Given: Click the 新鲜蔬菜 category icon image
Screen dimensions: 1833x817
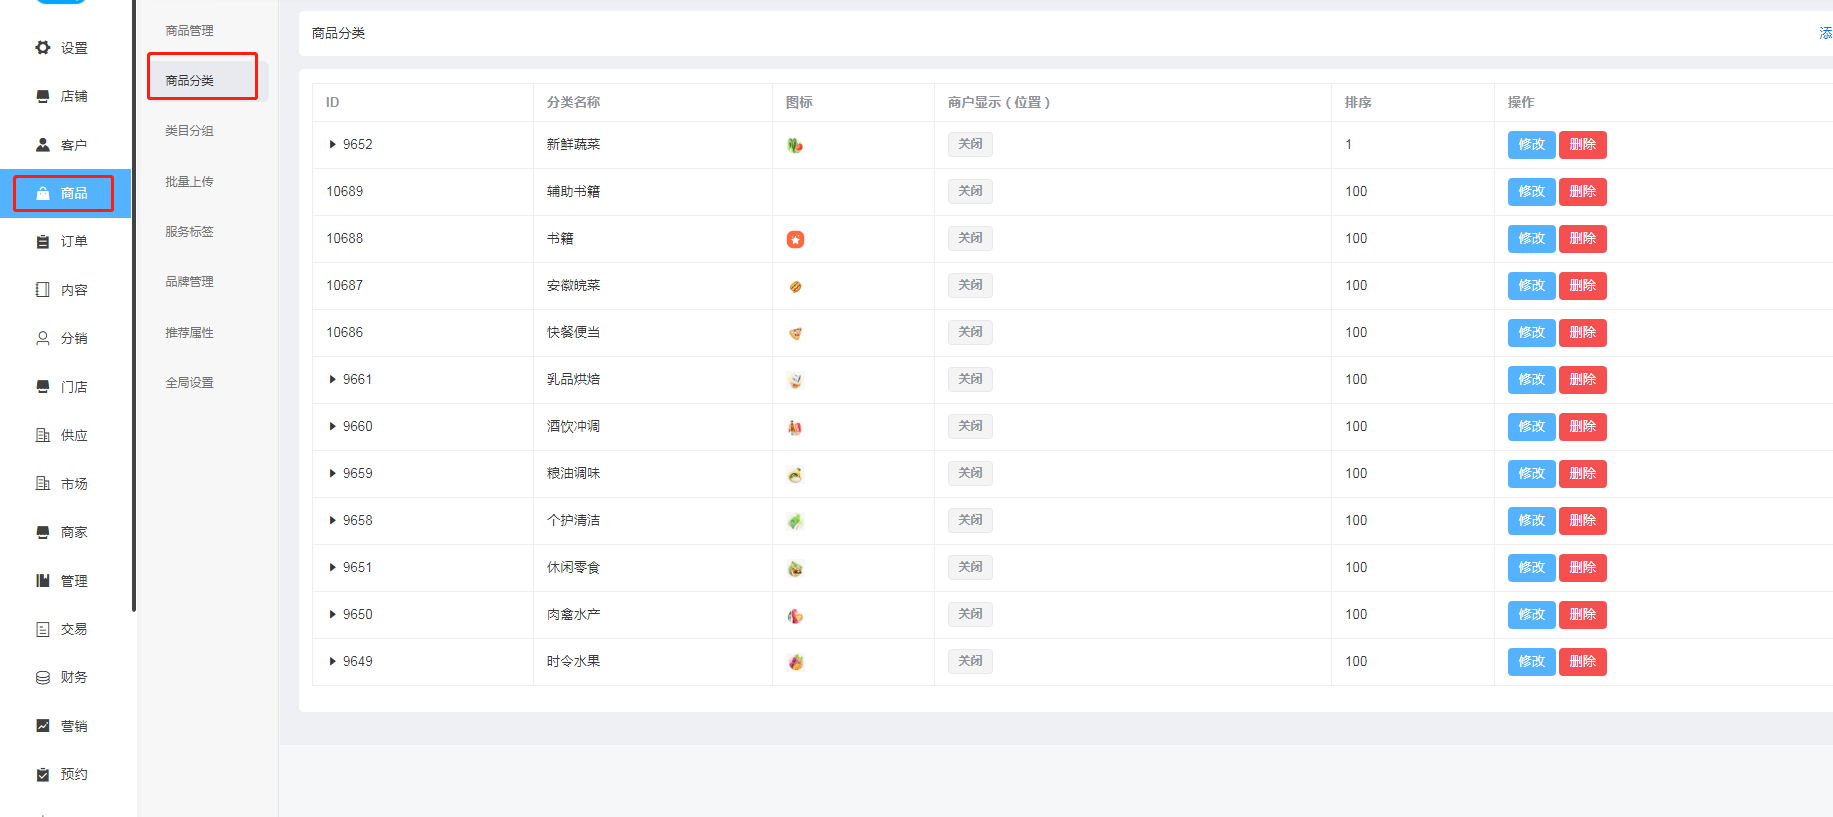Looking at the screenshot, I should pos(795,145).
